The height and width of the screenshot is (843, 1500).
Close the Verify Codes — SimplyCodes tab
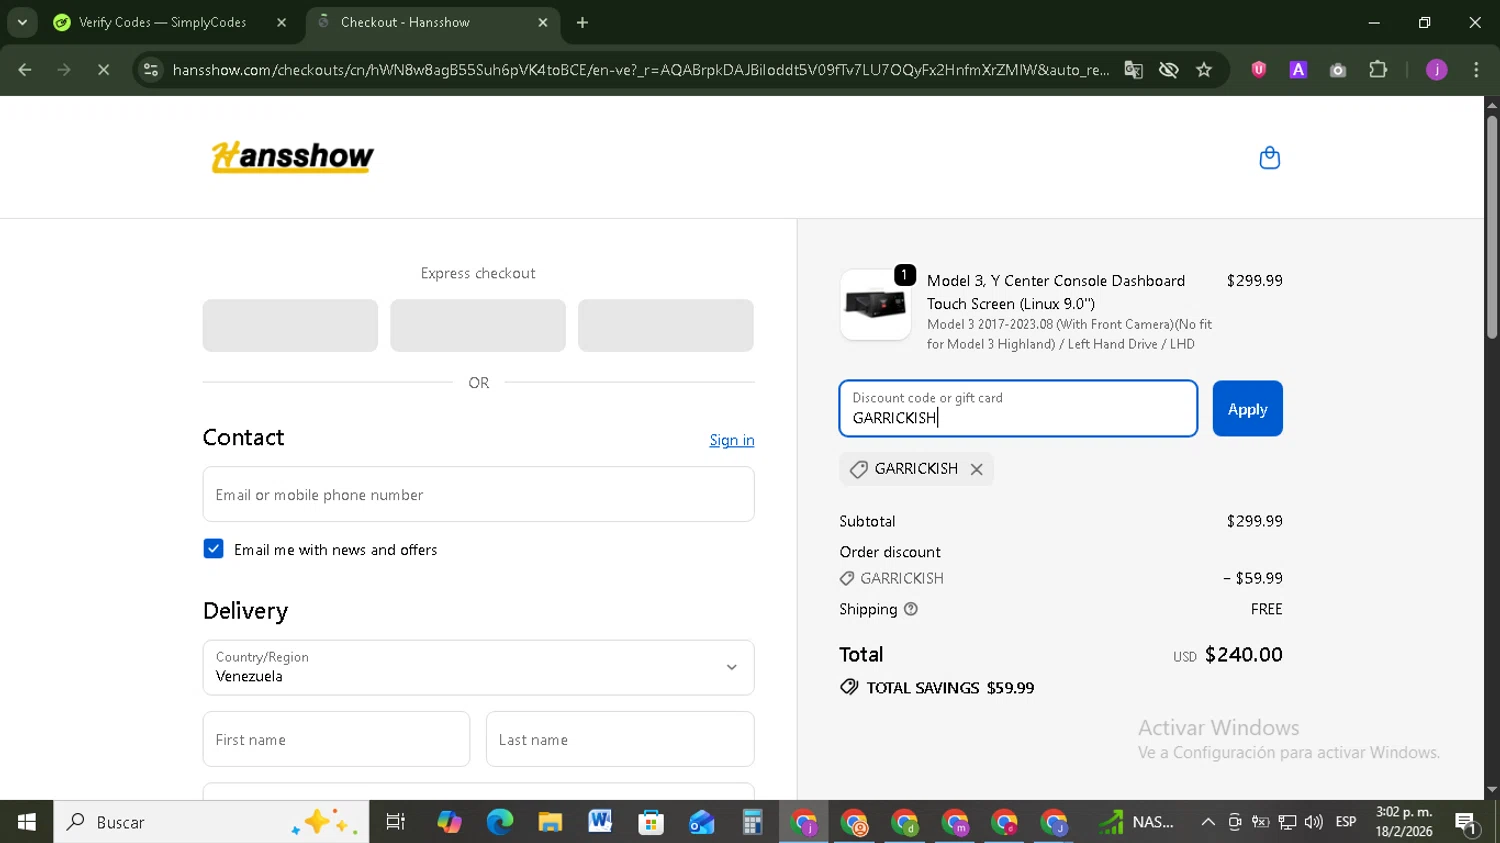point(281,22)
